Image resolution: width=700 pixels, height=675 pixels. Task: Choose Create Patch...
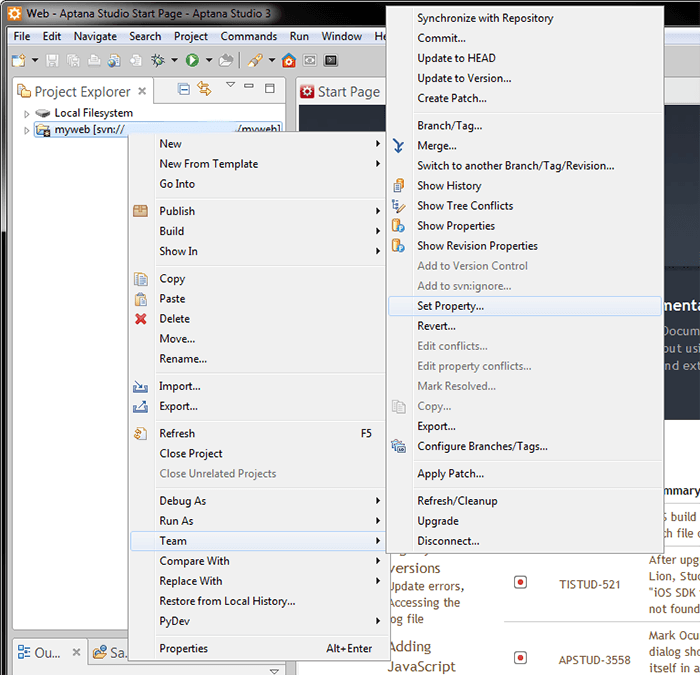525,98
